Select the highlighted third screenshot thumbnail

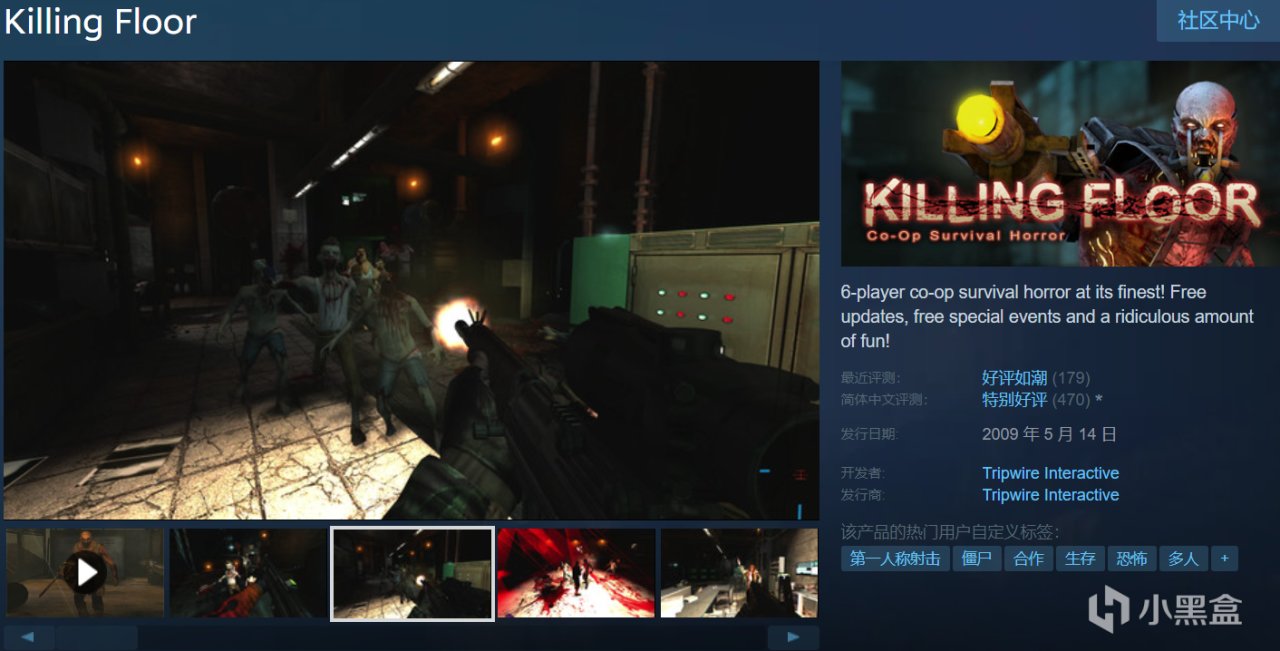pos(412,573)
